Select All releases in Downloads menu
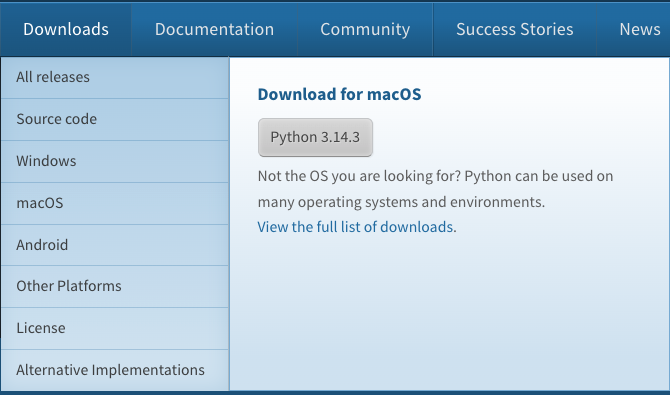Image resolution: width=670 pixels, height=395 pixels. pos(115,77)
